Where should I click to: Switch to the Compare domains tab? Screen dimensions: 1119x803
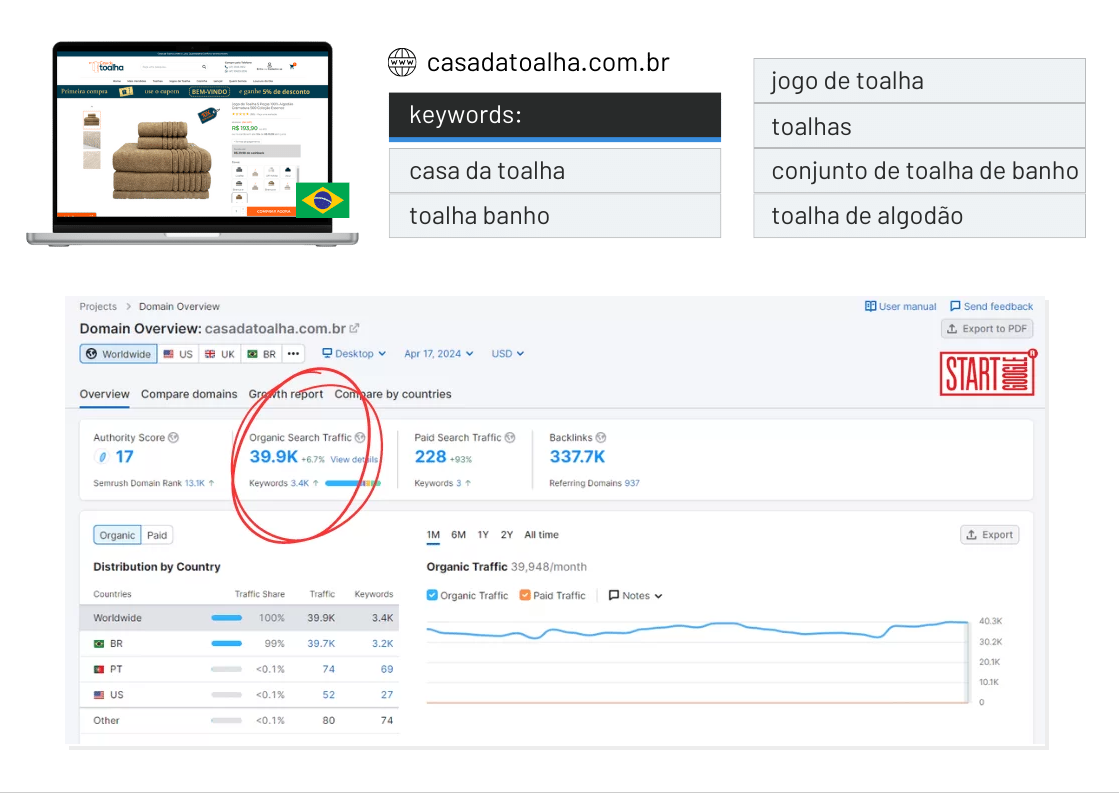189,394
